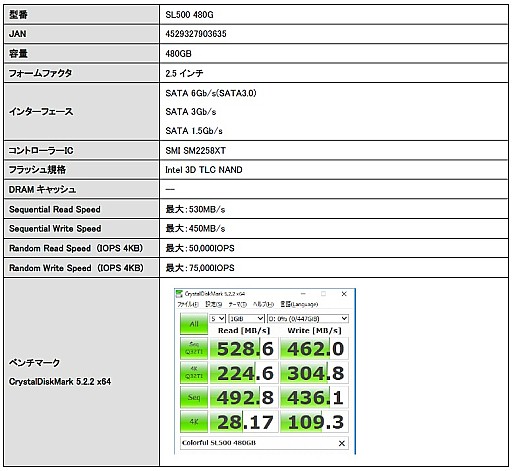Click the All button in CrystalDiskMark

[194, 324]
